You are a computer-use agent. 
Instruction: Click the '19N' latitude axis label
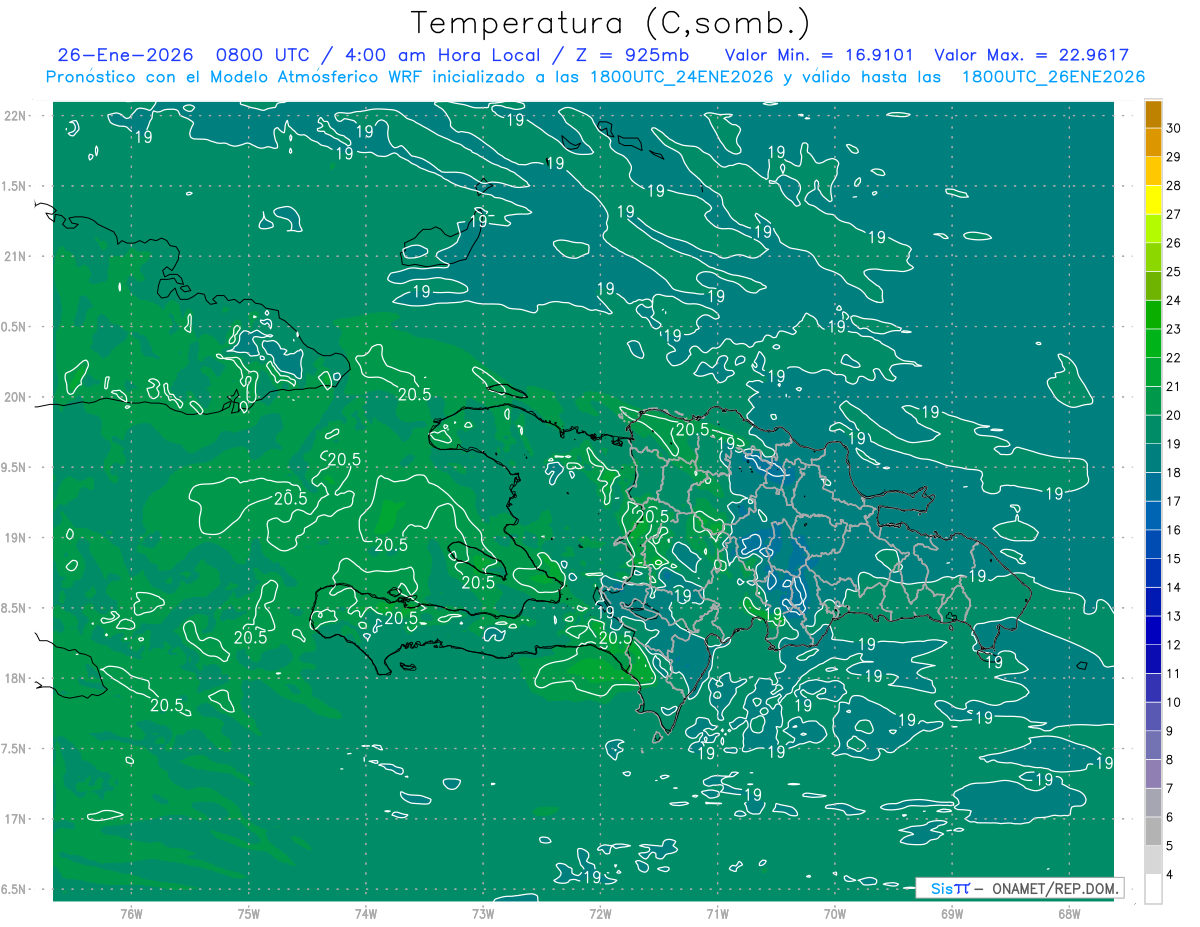14,538
